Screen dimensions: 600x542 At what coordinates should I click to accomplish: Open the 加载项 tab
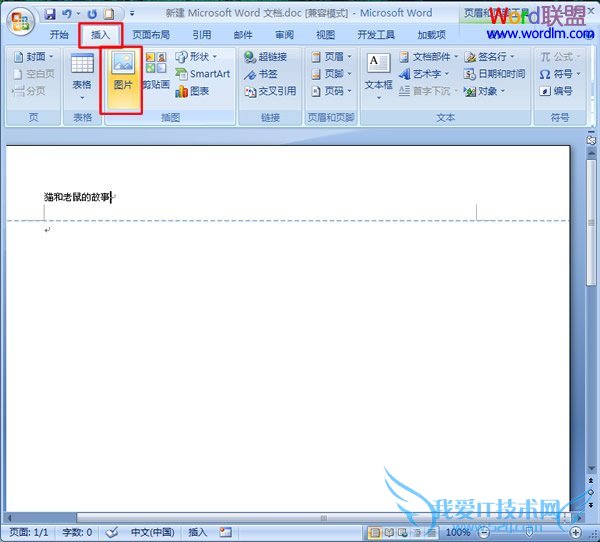432,35
